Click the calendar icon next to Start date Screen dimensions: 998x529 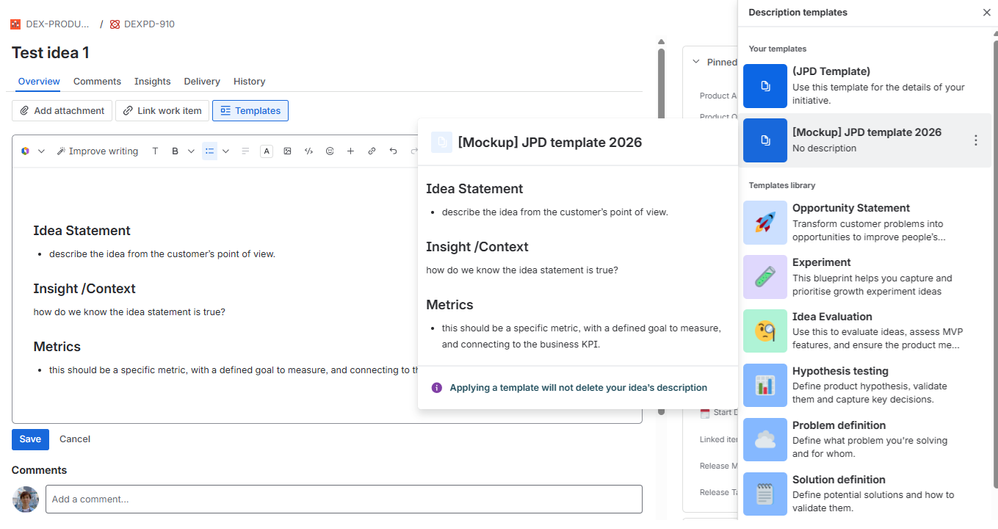(x=705, y=413)
